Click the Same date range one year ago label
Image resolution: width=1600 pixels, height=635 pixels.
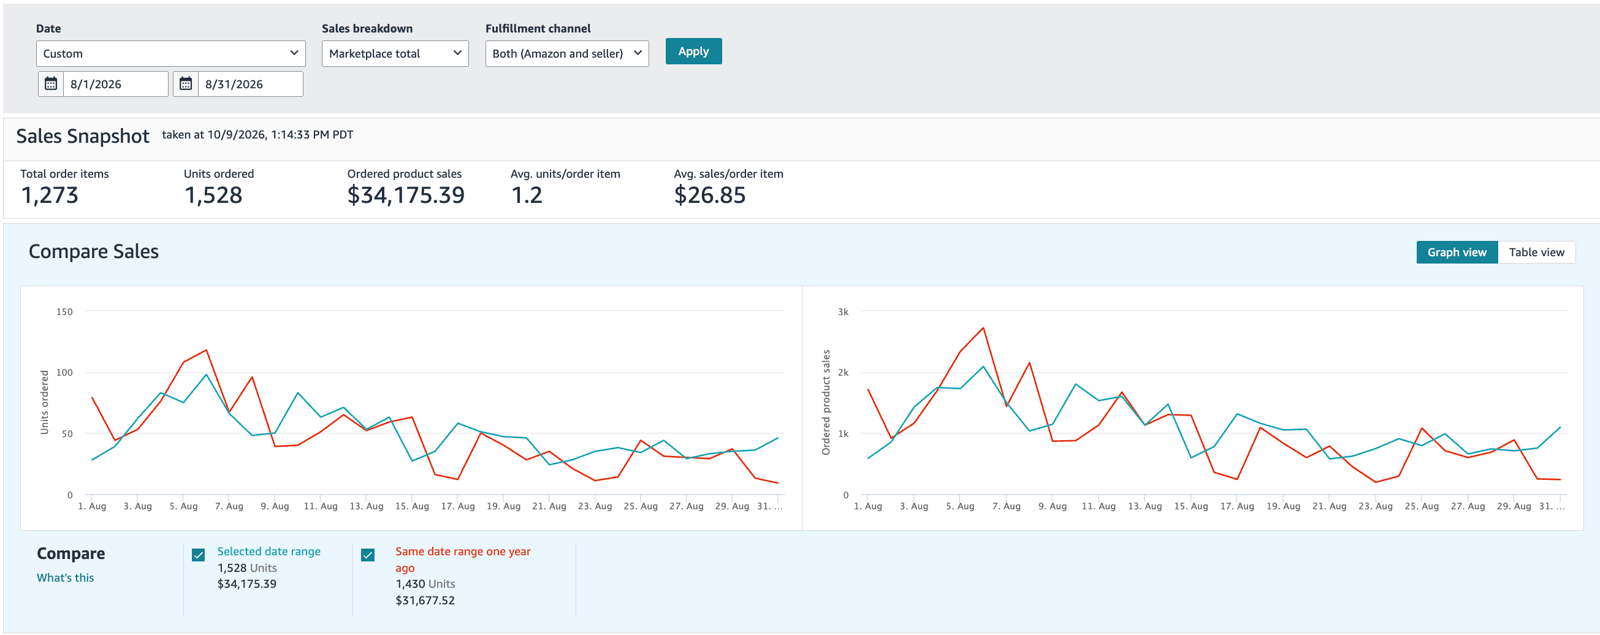point(463,559)
